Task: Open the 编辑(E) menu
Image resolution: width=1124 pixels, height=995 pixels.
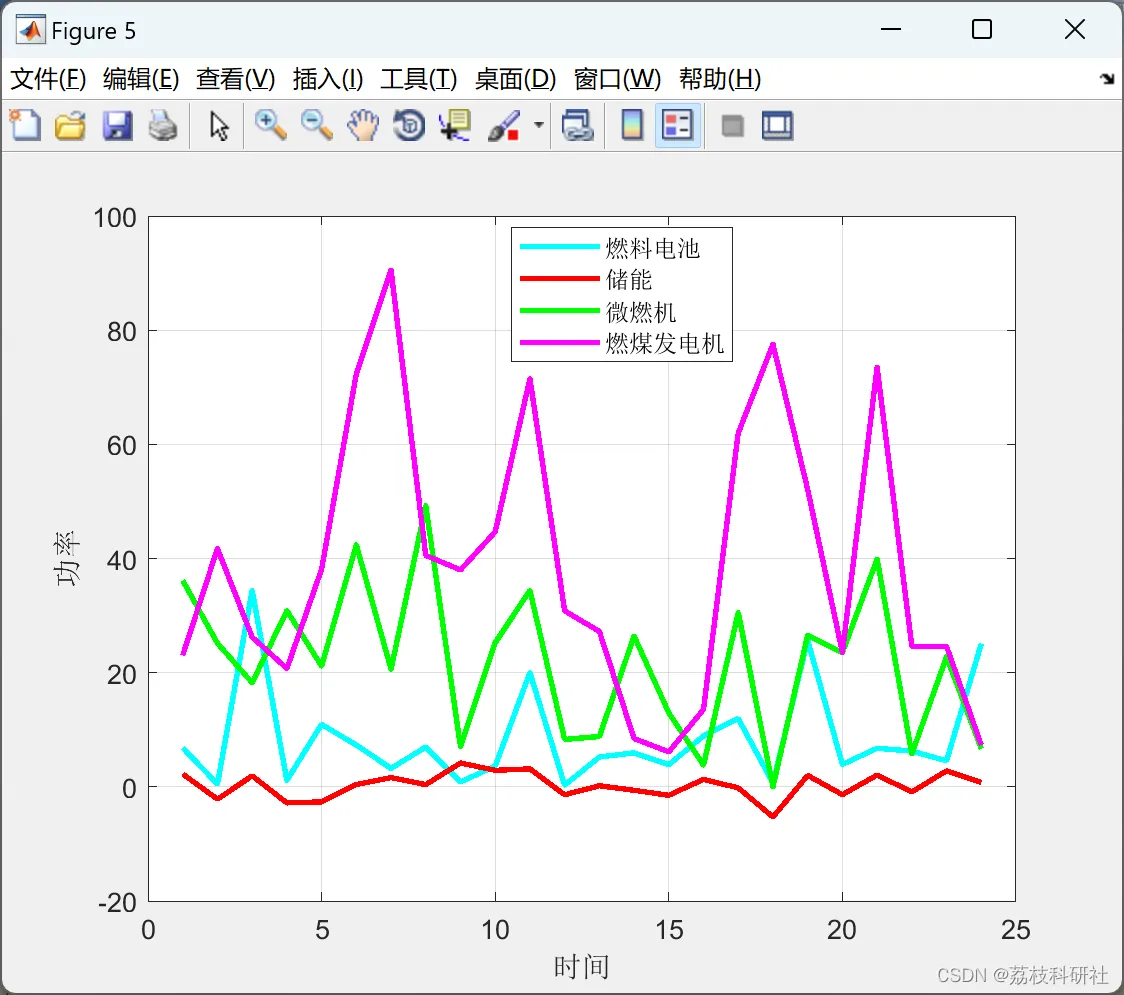Action: [x=141, y=79]
